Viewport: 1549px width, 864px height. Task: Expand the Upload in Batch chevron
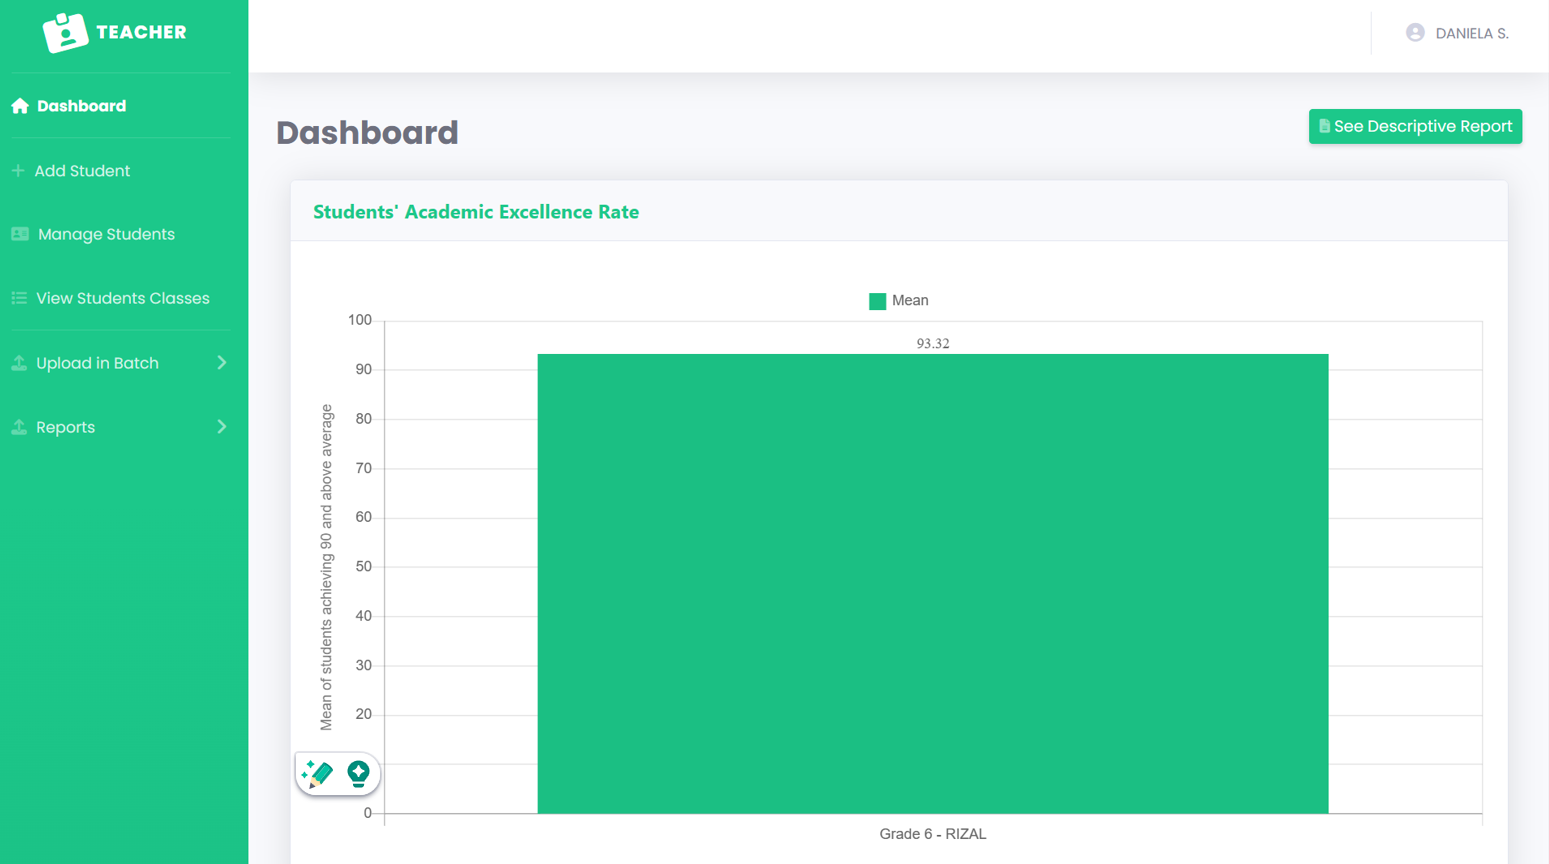(x=222, y=363)
